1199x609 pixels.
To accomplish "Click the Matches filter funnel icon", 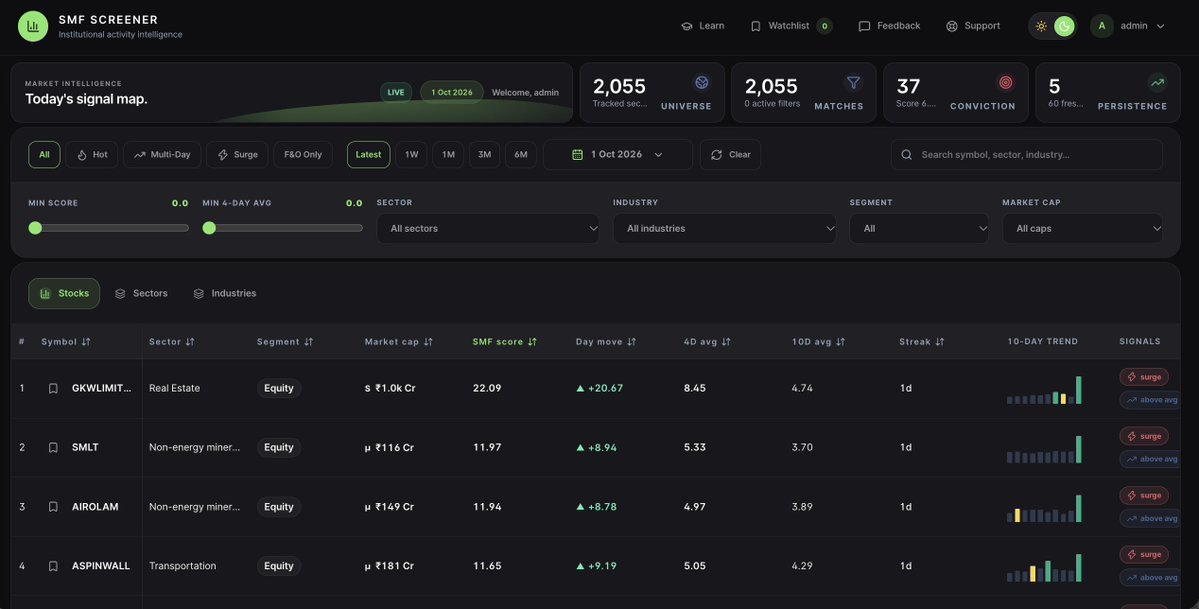I will pyautogui.click(x=853, y=82).
